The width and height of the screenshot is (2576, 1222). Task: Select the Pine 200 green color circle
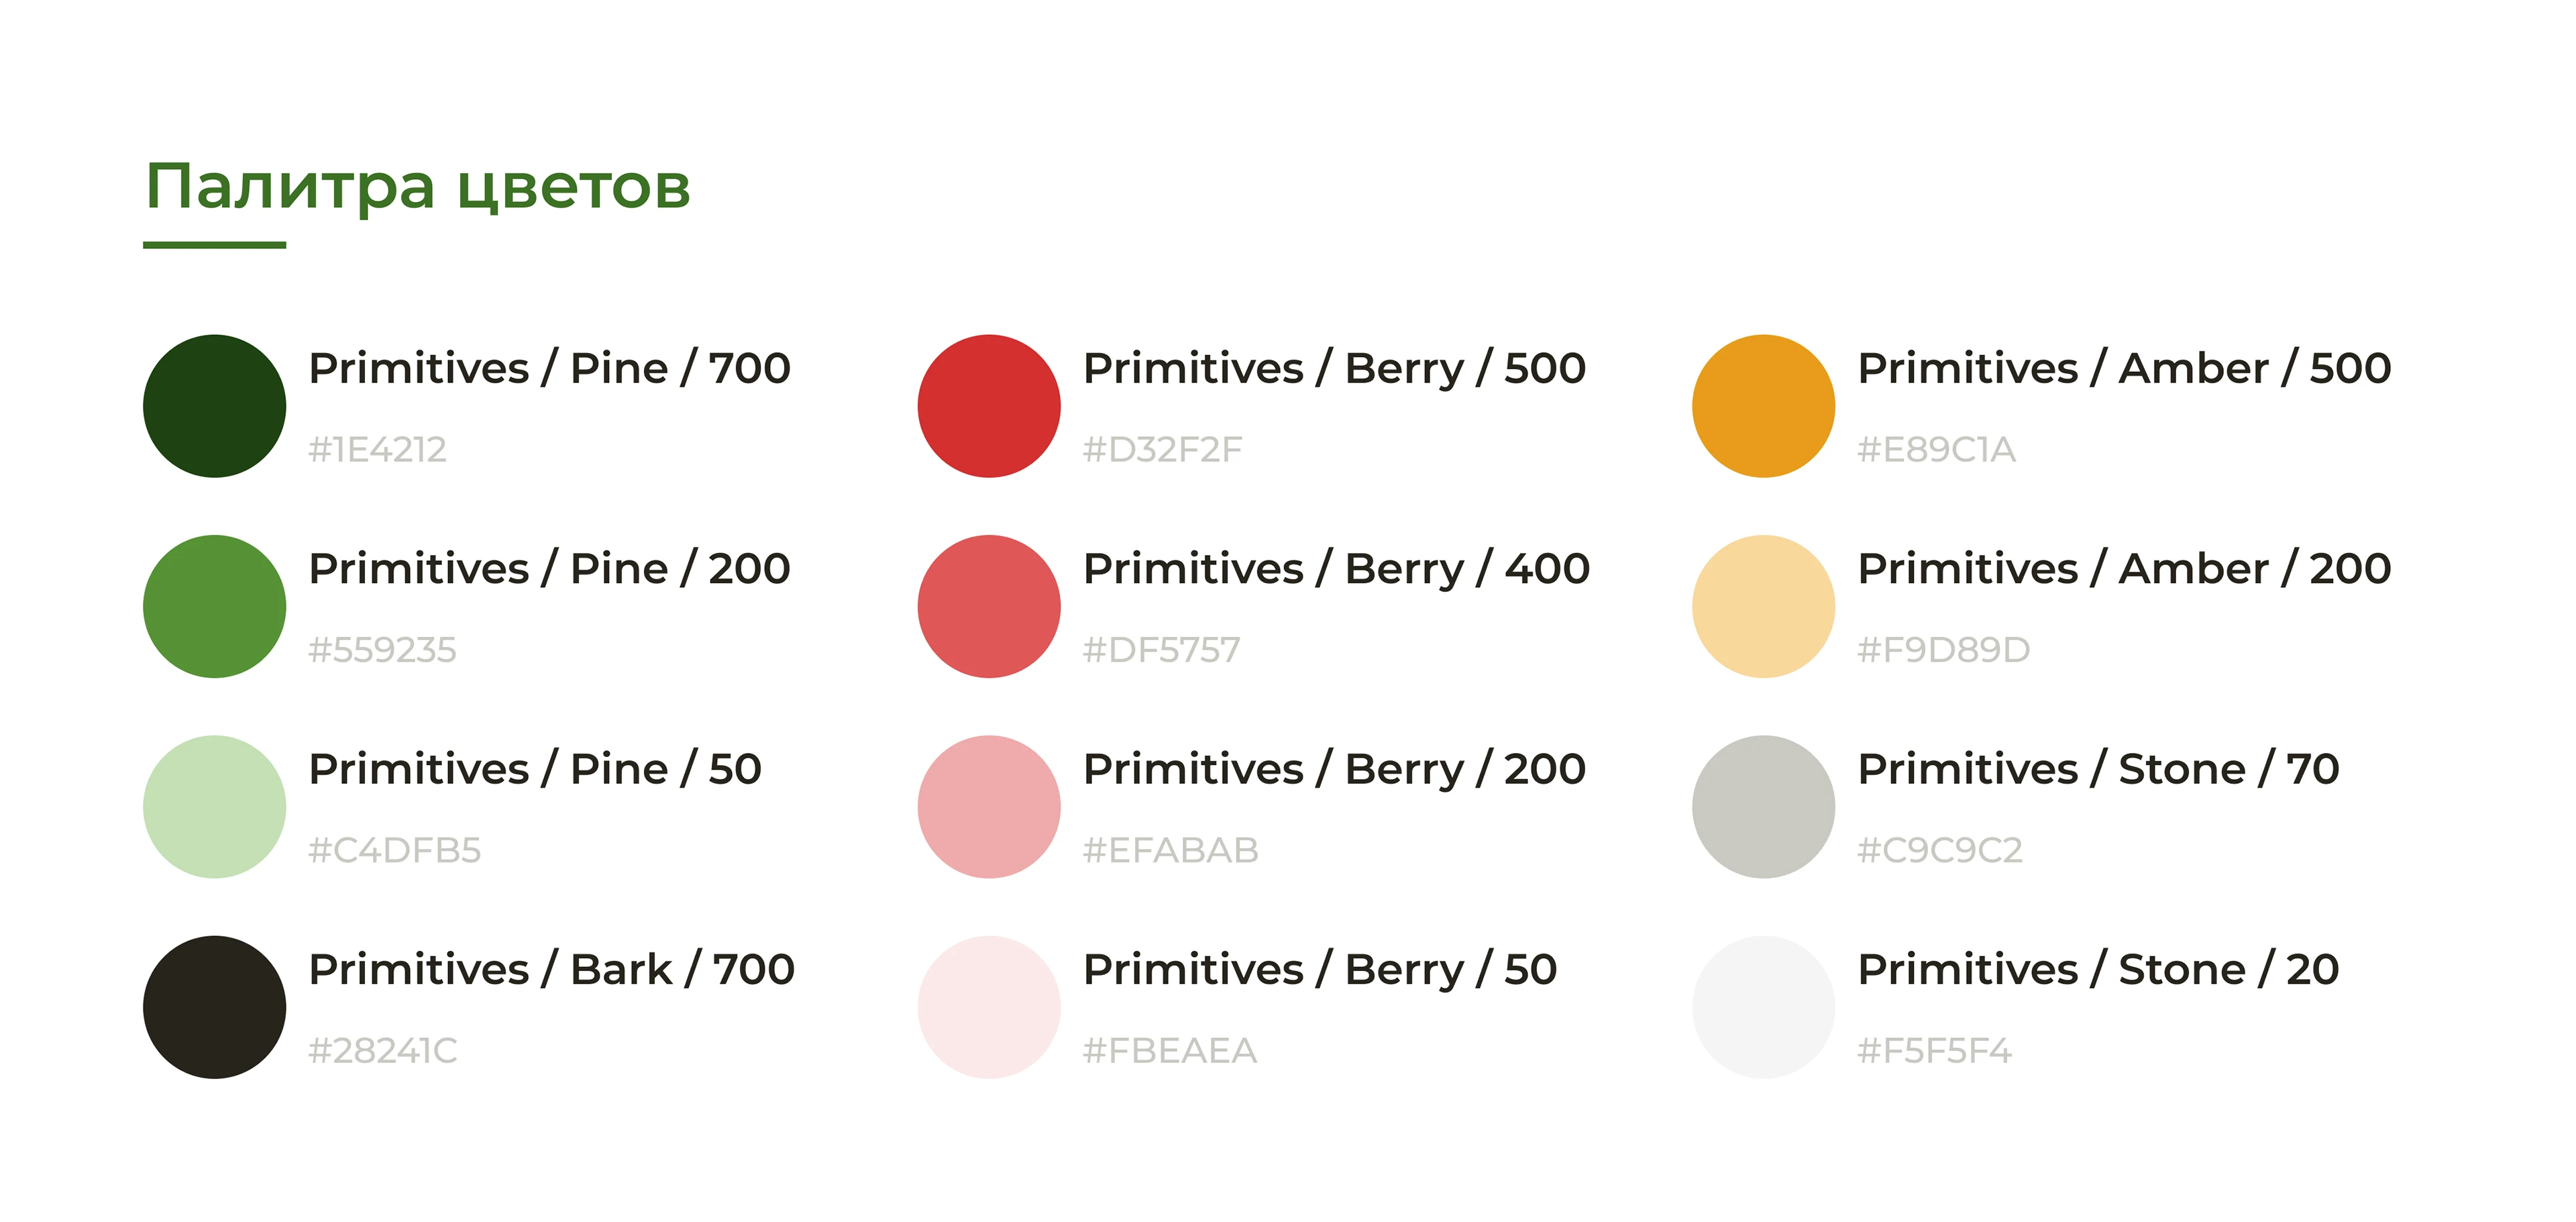[214, 606]
